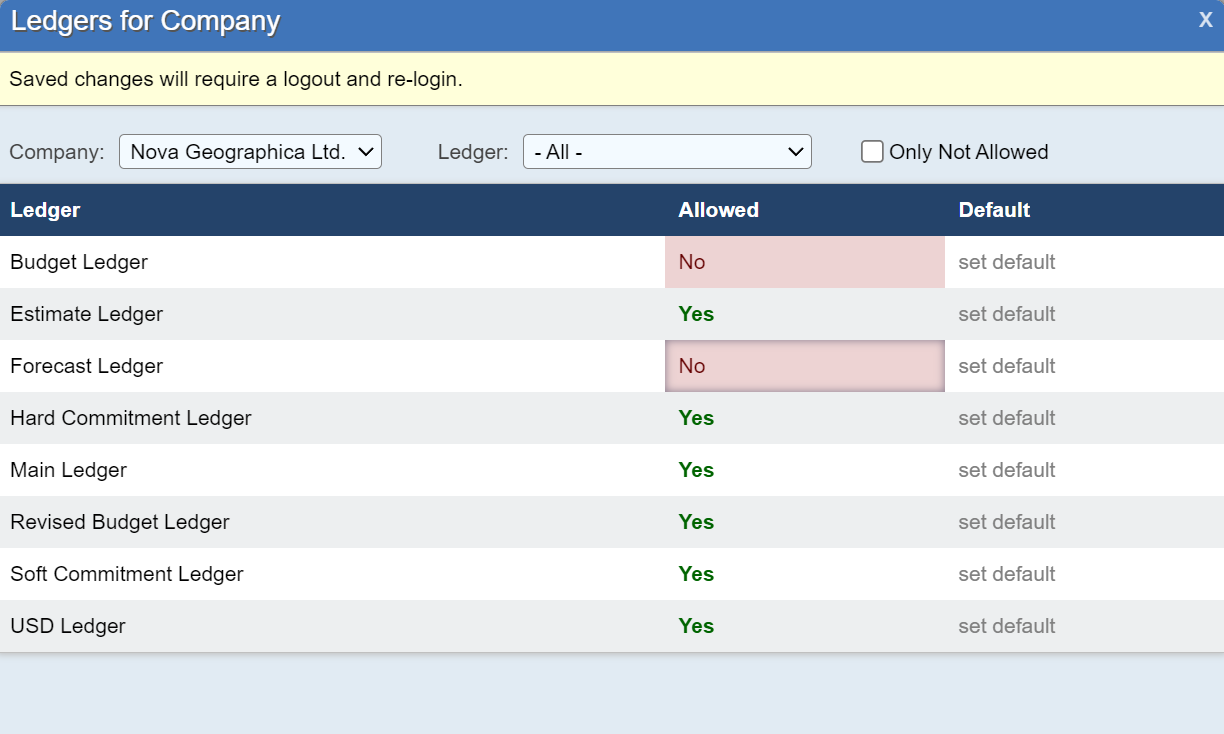Click the Default column header
The width and height of the screenshot is (1224, 734).
[x=994, y=210]
